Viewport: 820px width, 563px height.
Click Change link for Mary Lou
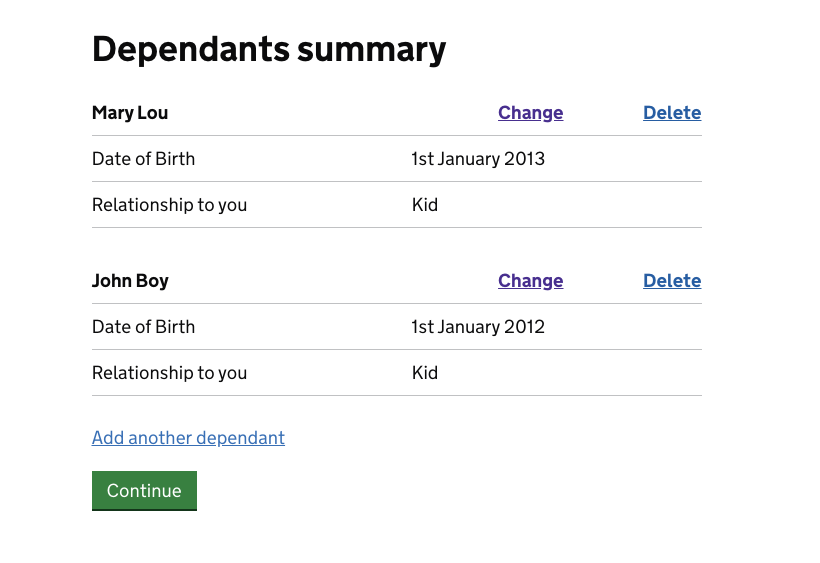point(530,113)
